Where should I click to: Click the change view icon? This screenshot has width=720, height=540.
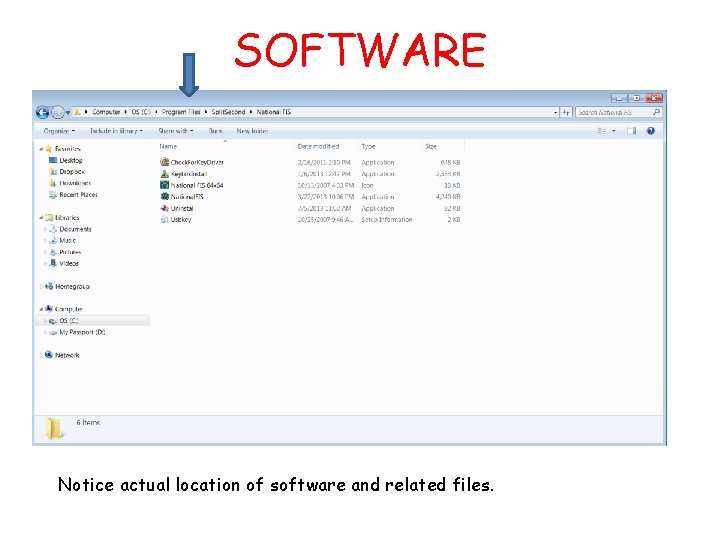click(602, 131)
